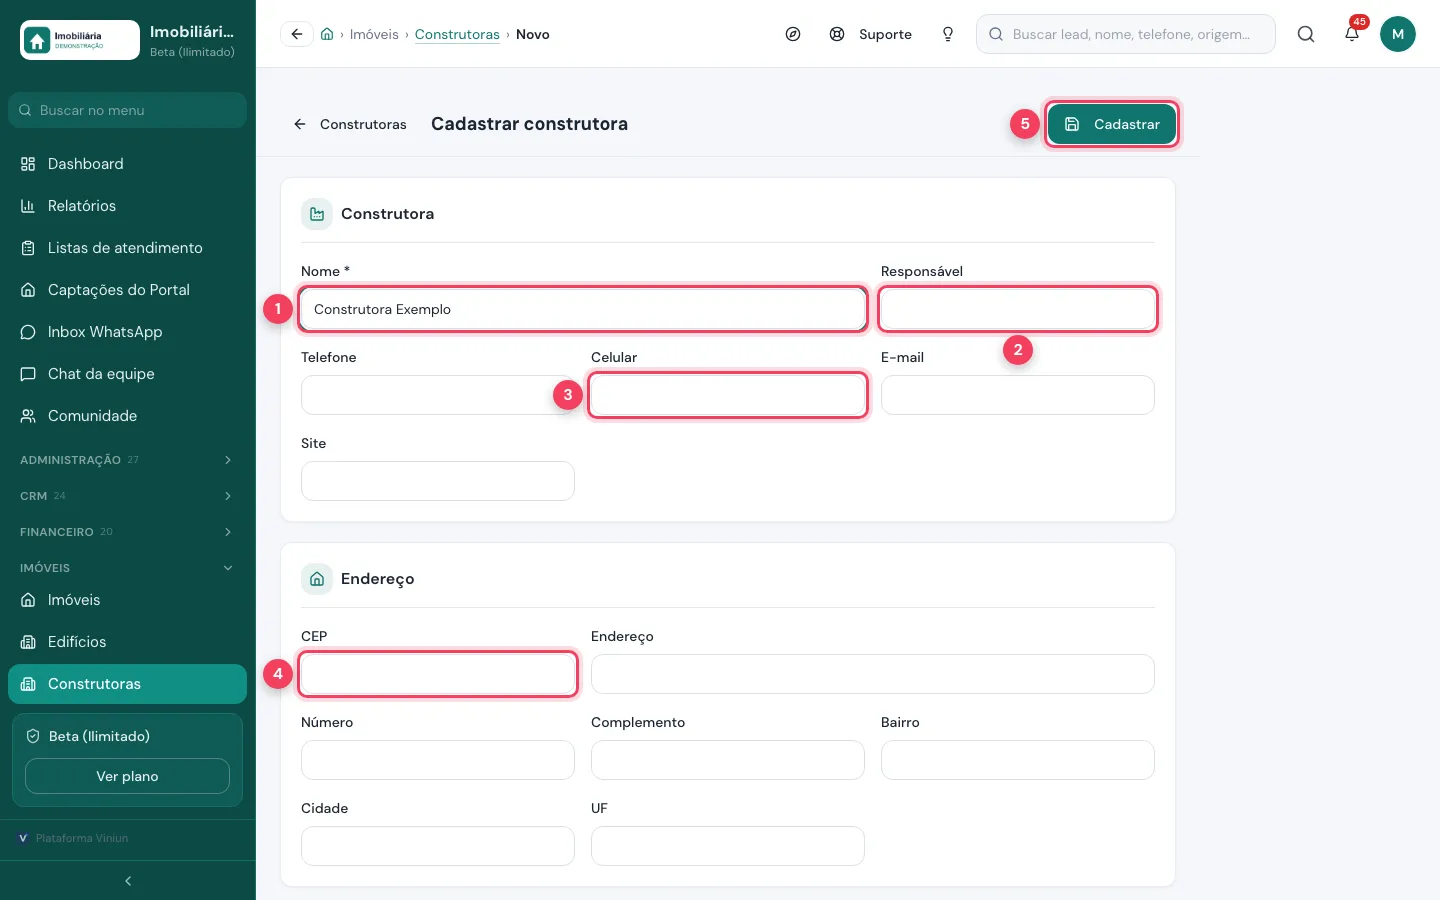This screenshot has height=900, width=1440.
Task: Open Suporte in the top bar
Action: (x=871, y=34)
